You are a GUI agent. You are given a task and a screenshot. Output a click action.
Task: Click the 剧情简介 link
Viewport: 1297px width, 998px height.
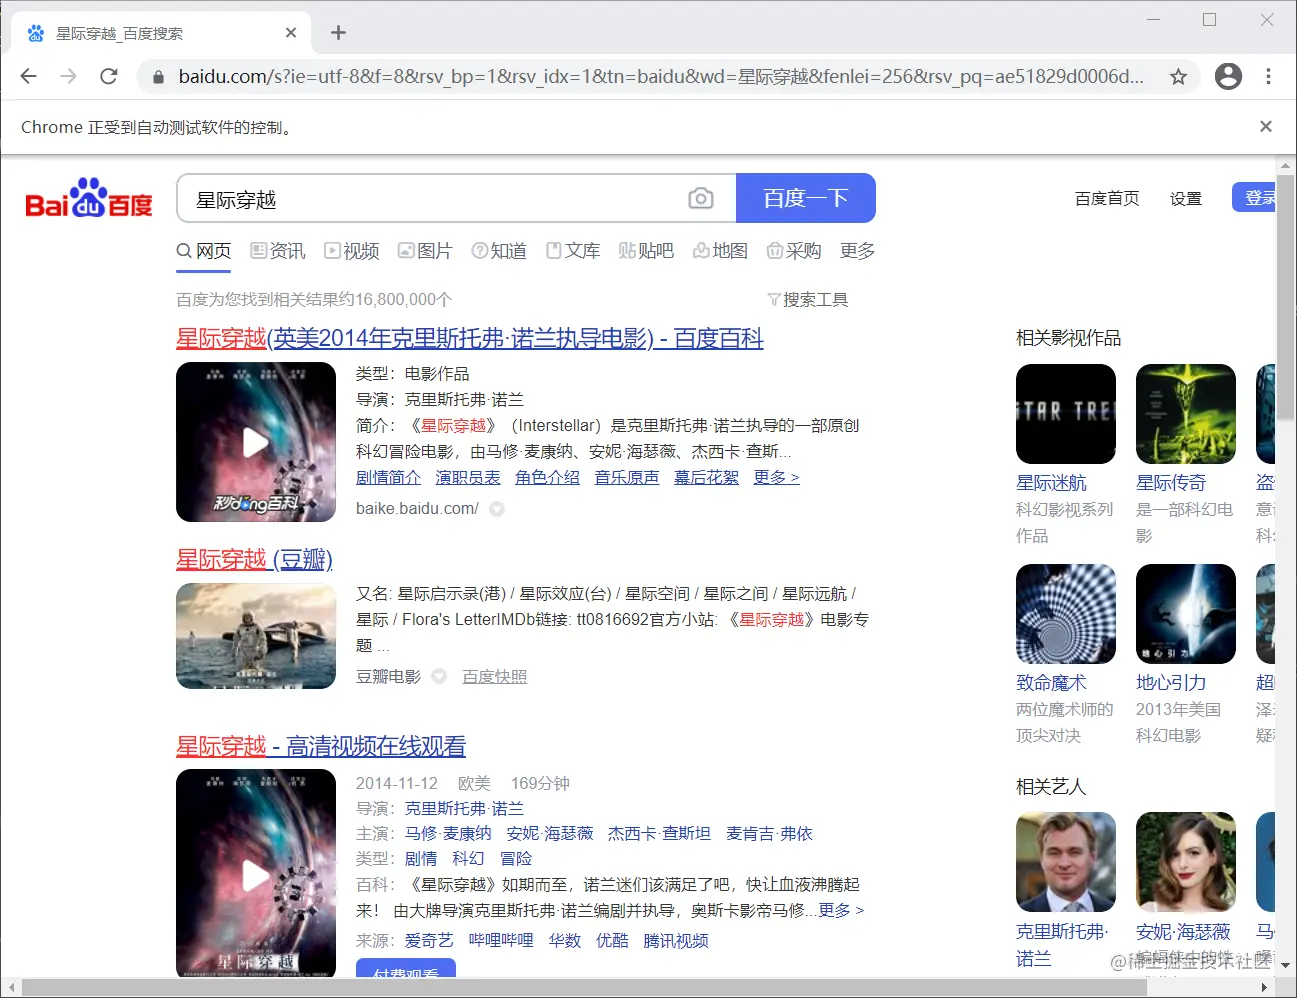click(x=388, y=478)
